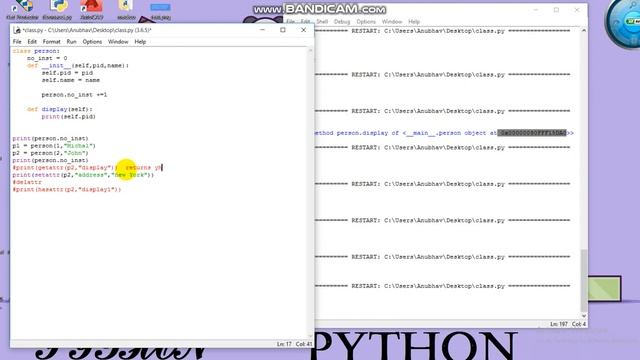Click the IDLE file icon in editor title bar
The width and height of the screenshot is (640, 360).
(17, 30)
